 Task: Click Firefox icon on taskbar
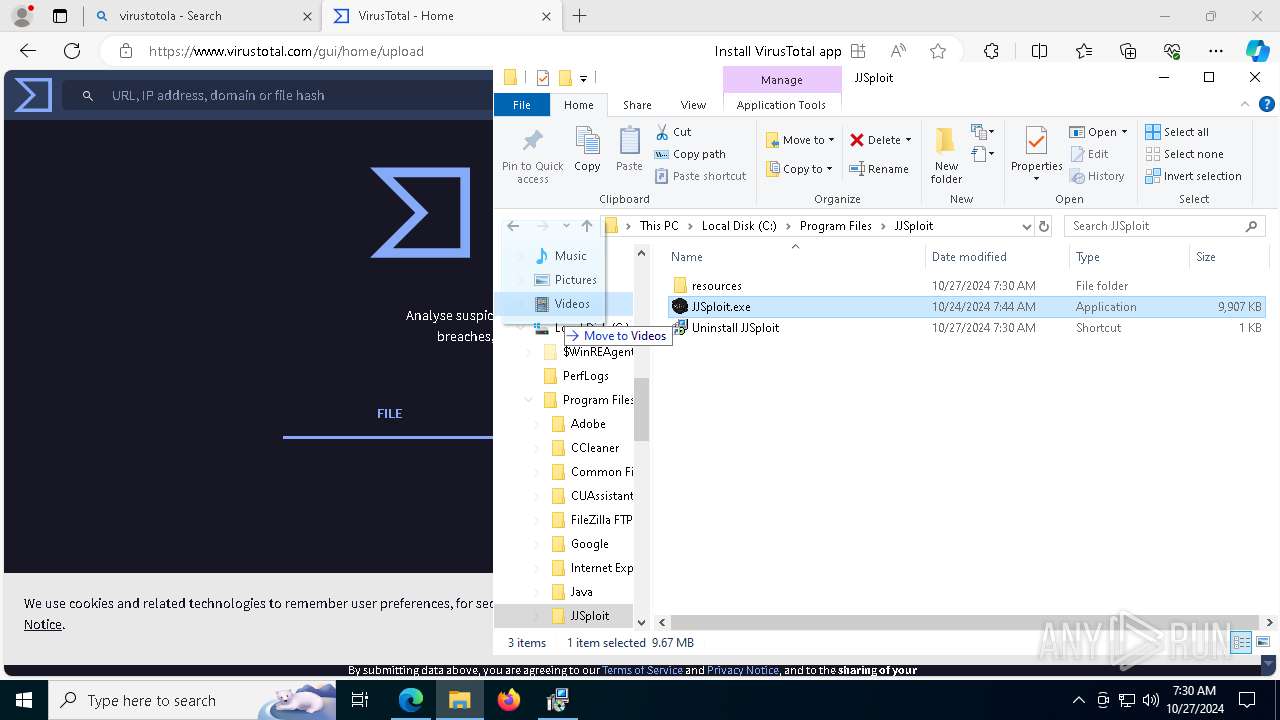click(x=509, y=700)
